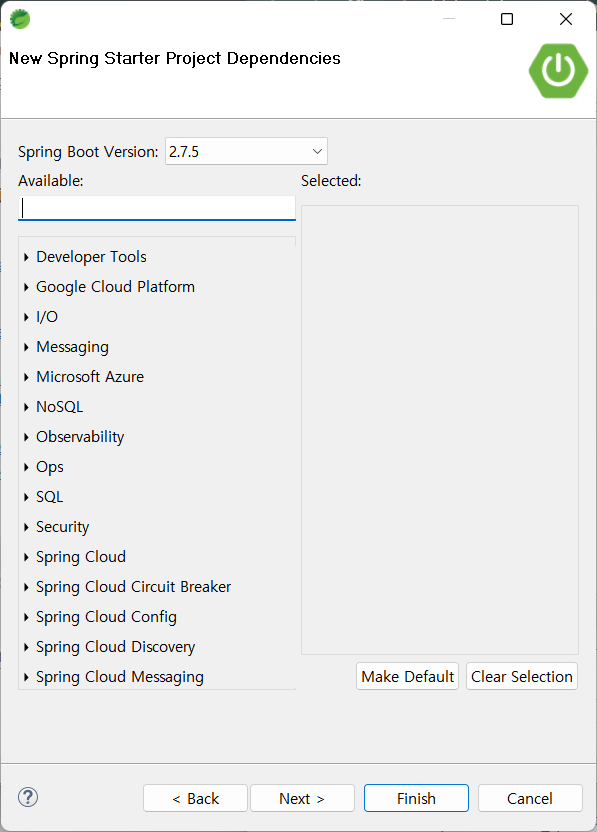Screen dimensions: 597x832
Task: Click the help question mark icon
Action: pyautogui.click(x=28, y=797)
